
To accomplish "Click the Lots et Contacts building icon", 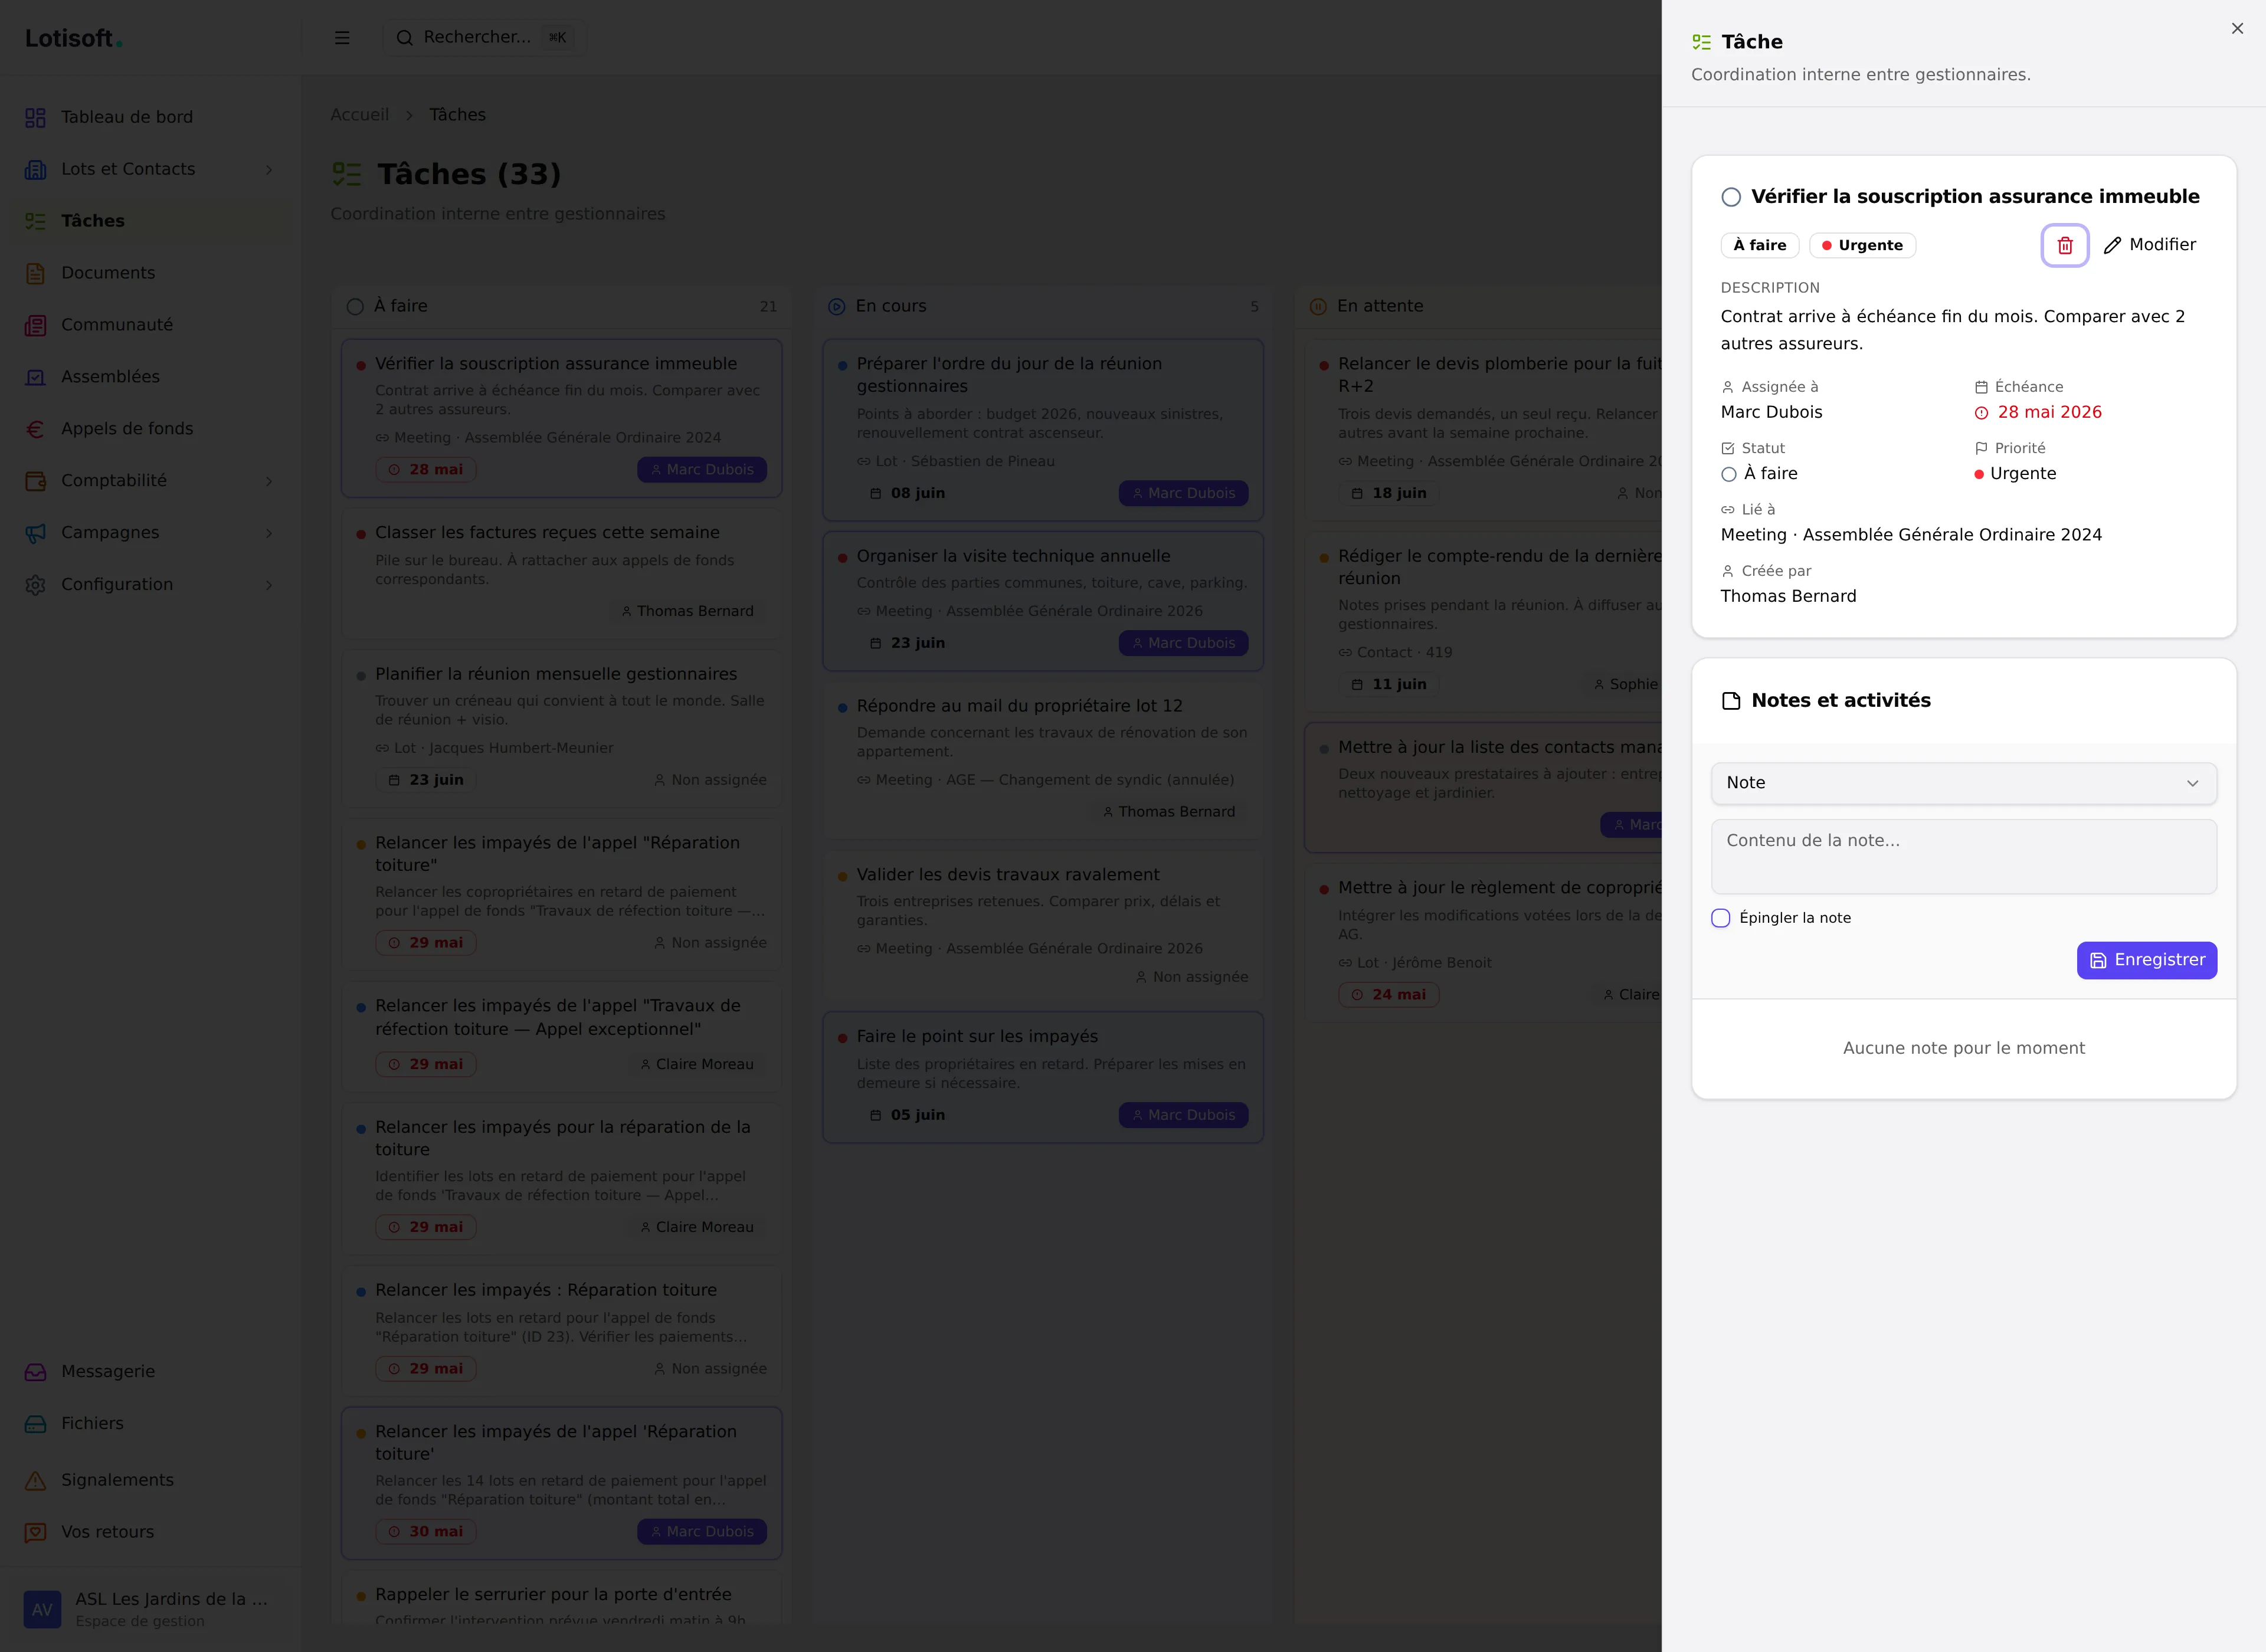I will click(36, 169).
